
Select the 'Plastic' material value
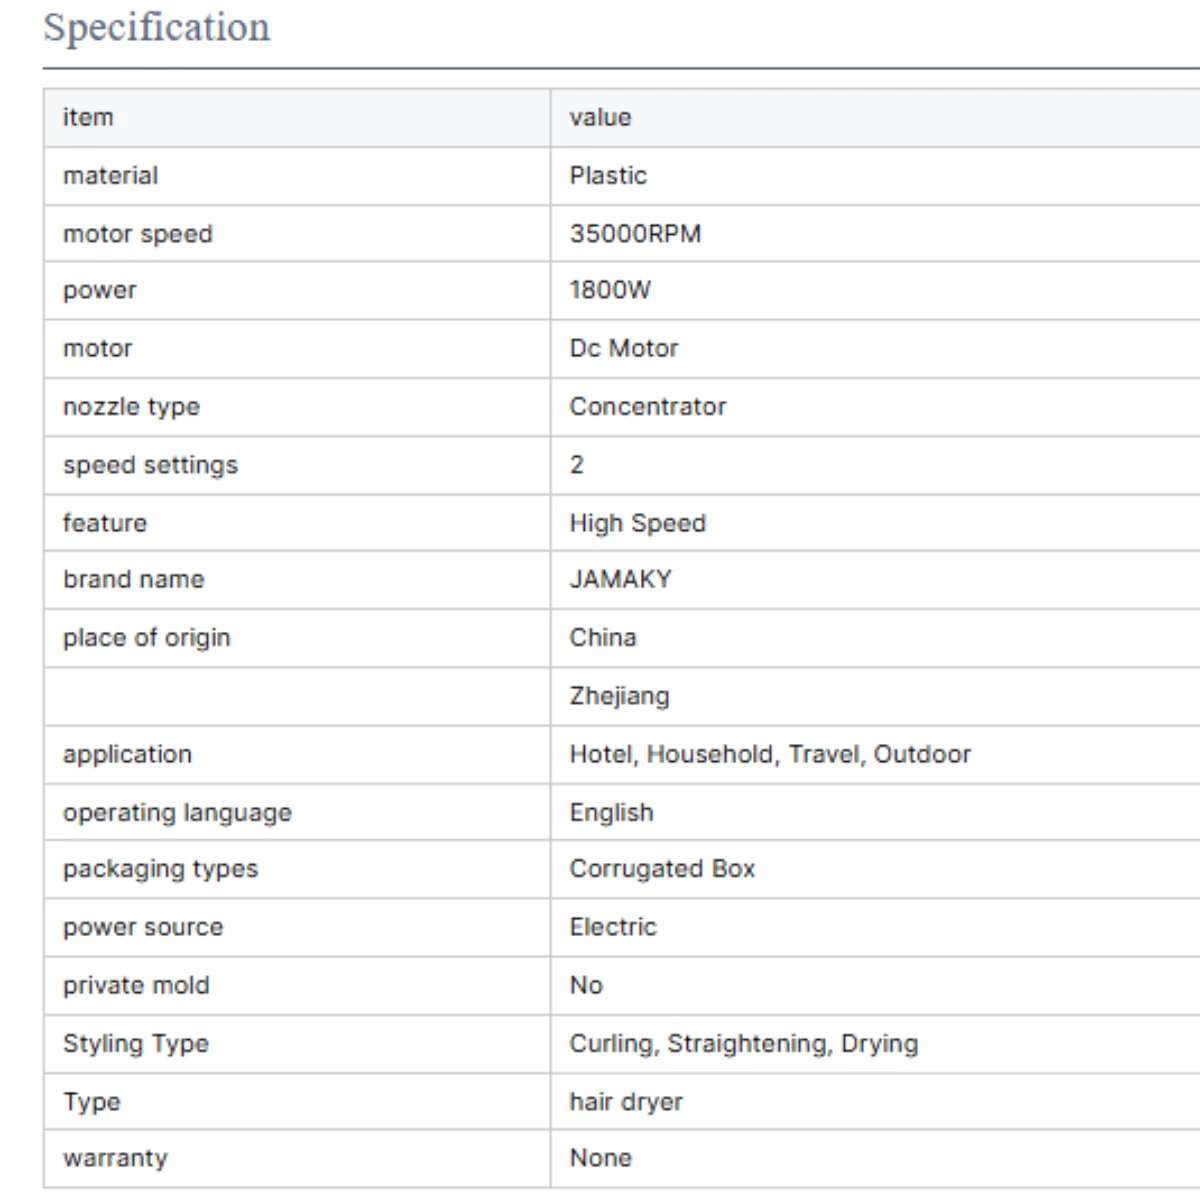coord(608,175)
